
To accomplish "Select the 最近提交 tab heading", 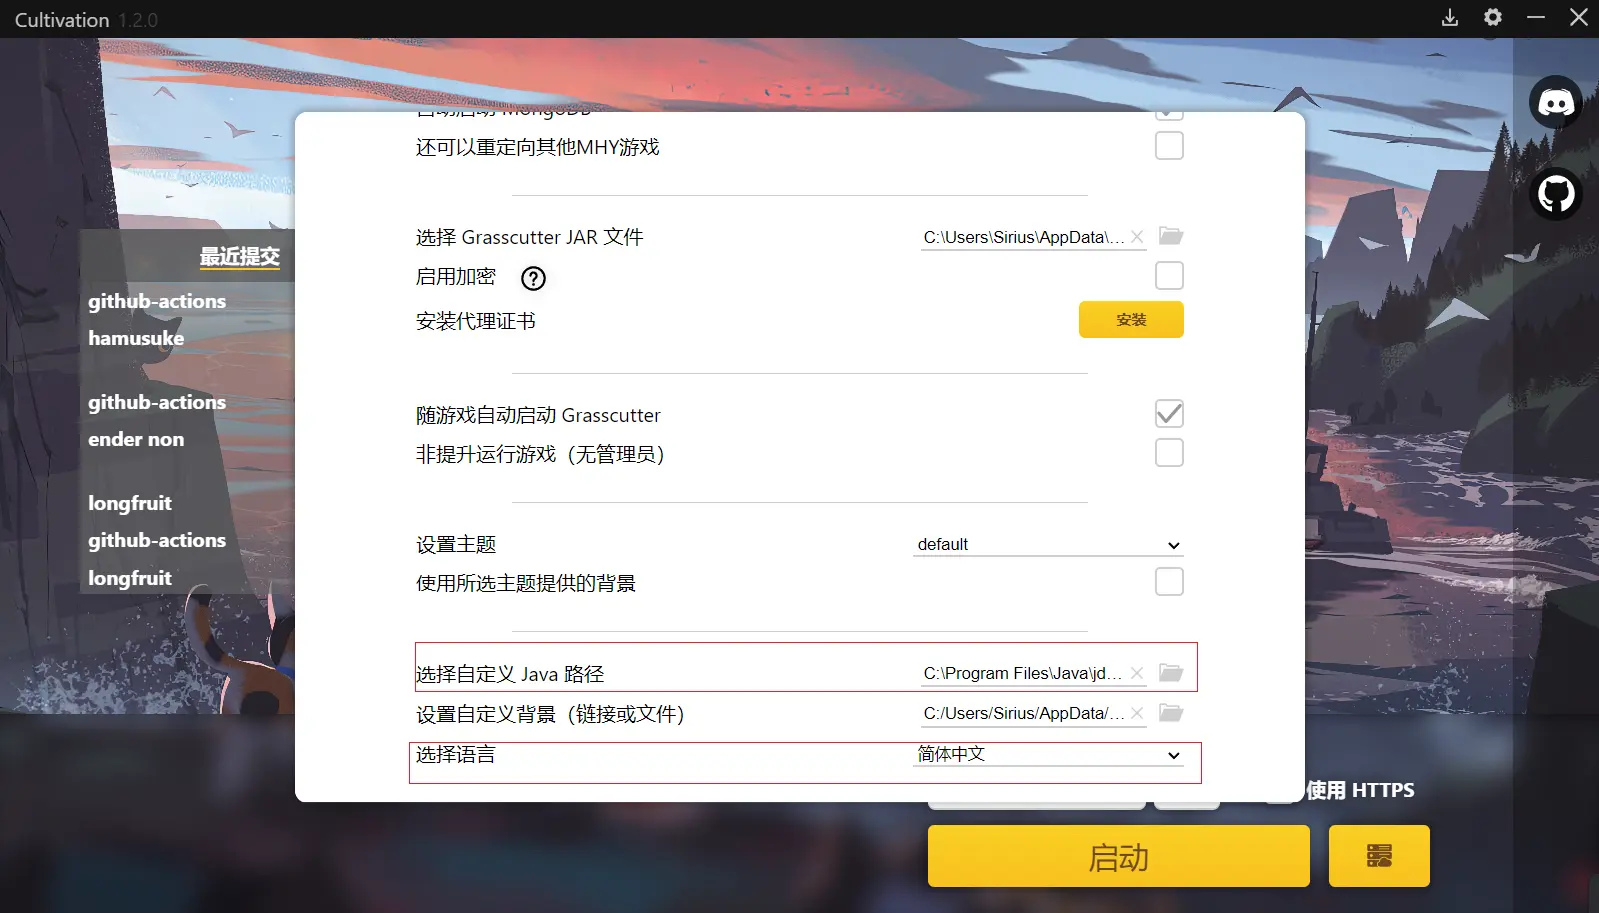I will tap(239, 257).
